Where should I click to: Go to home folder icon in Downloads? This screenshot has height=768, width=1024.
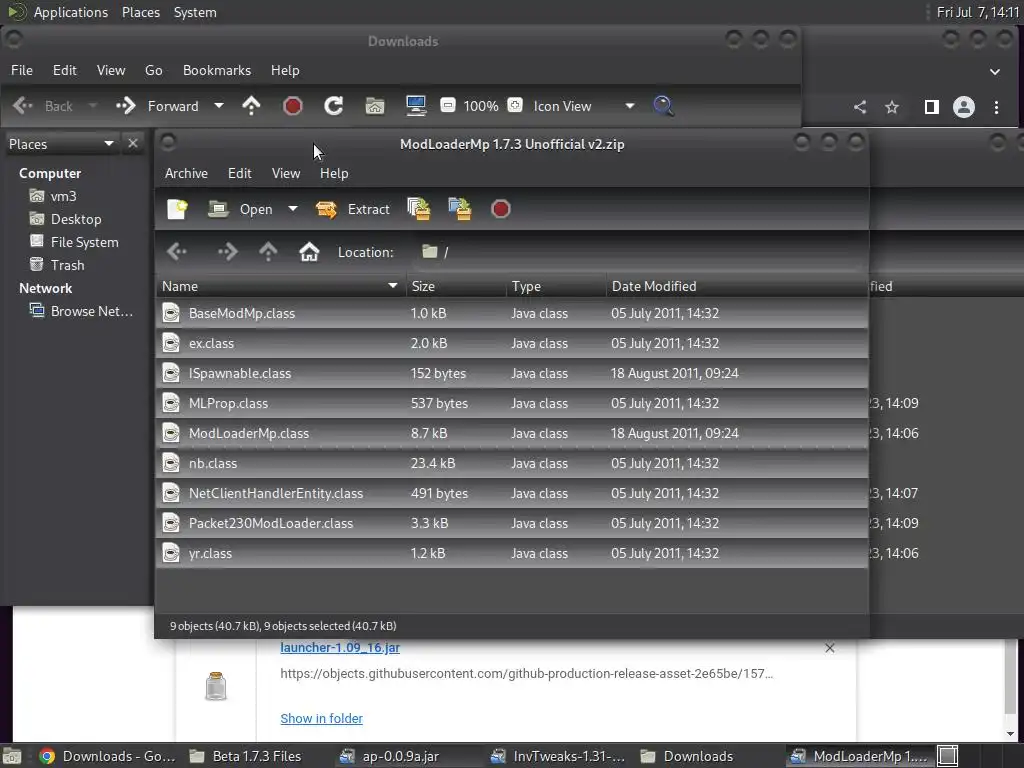pyautogui.click(x=375, y=106)
